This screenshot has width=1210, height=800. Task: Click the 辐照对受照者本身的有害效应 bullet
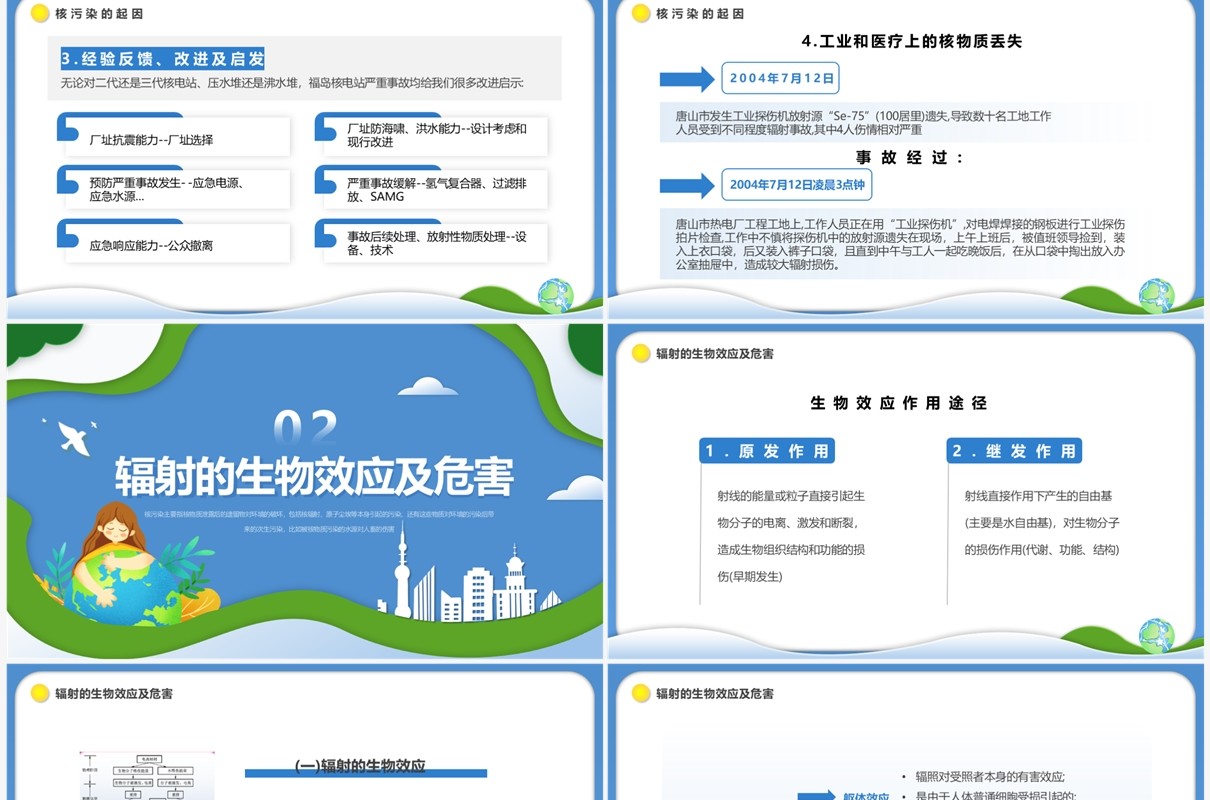coord(990,777)
